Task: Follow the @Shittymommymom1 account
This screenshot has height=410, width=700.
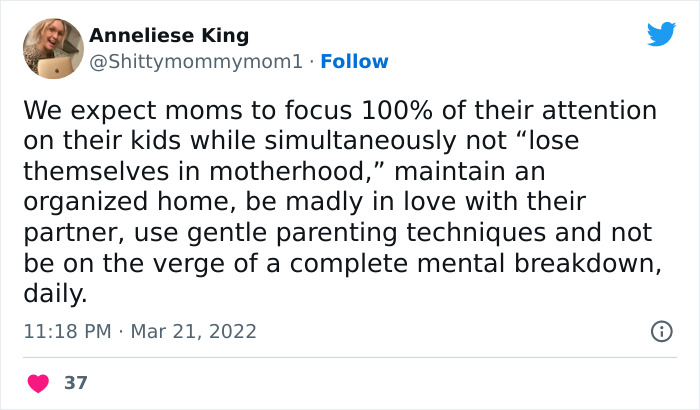Action: click(353, 62)
